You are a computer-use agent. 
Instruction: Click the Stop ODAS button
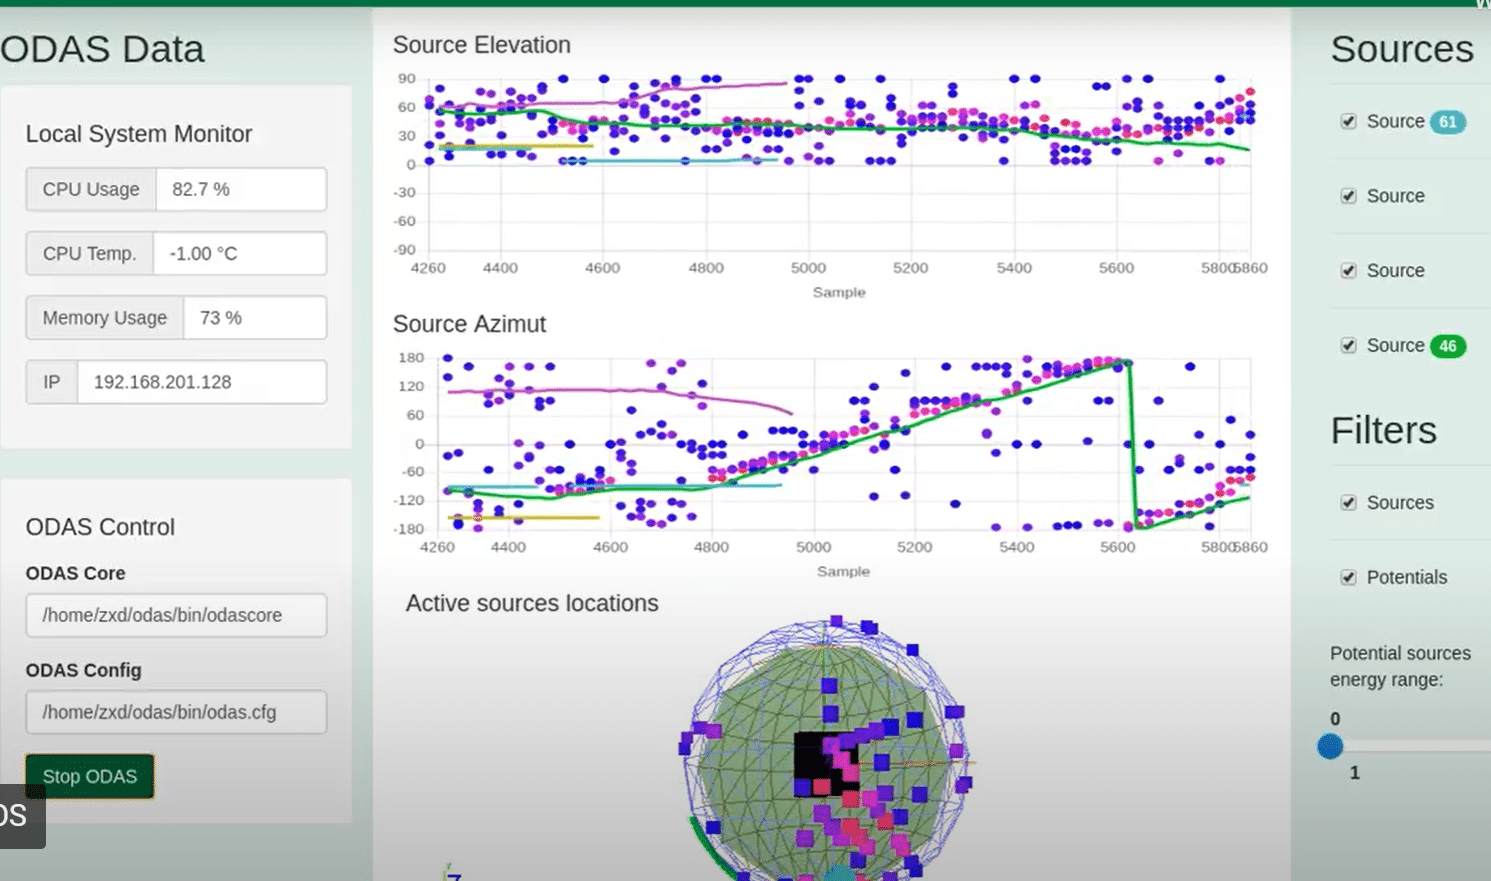coord(90,776)
